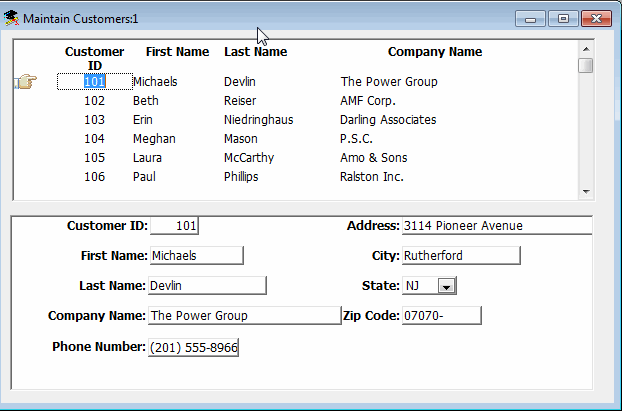622x411 pixels.
Task: Select customer ID 102 row
Action: click(95, 101)
